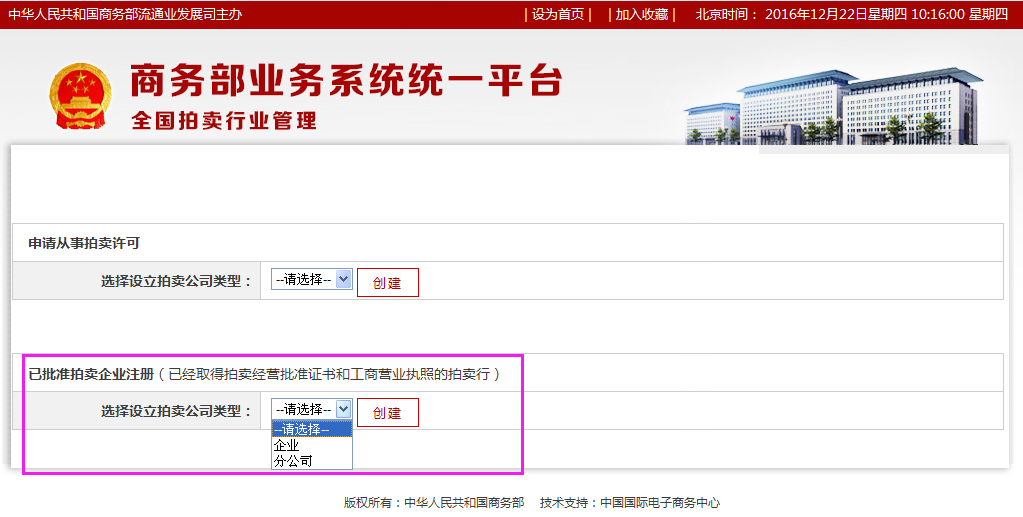Click the 版权所有：中华人民共和国商务部 footer text
The width and height of the screenshot is (1023, 517).
(x=434, y=503)
